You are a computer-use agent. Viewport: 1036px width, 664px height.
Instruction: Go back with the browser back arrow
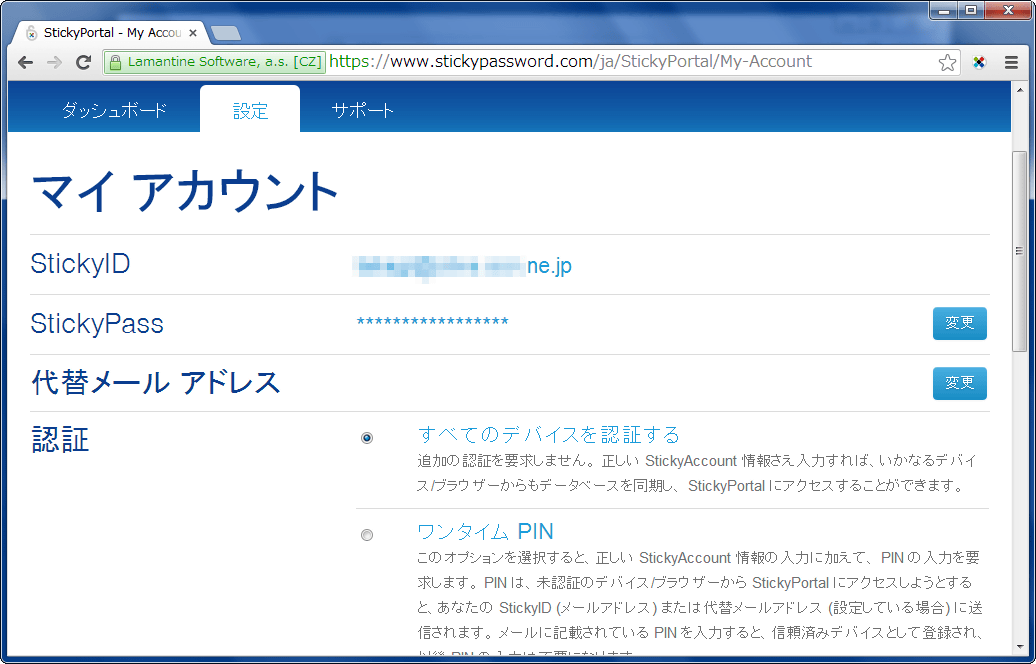pyautogui.click(x=25, y=62)
